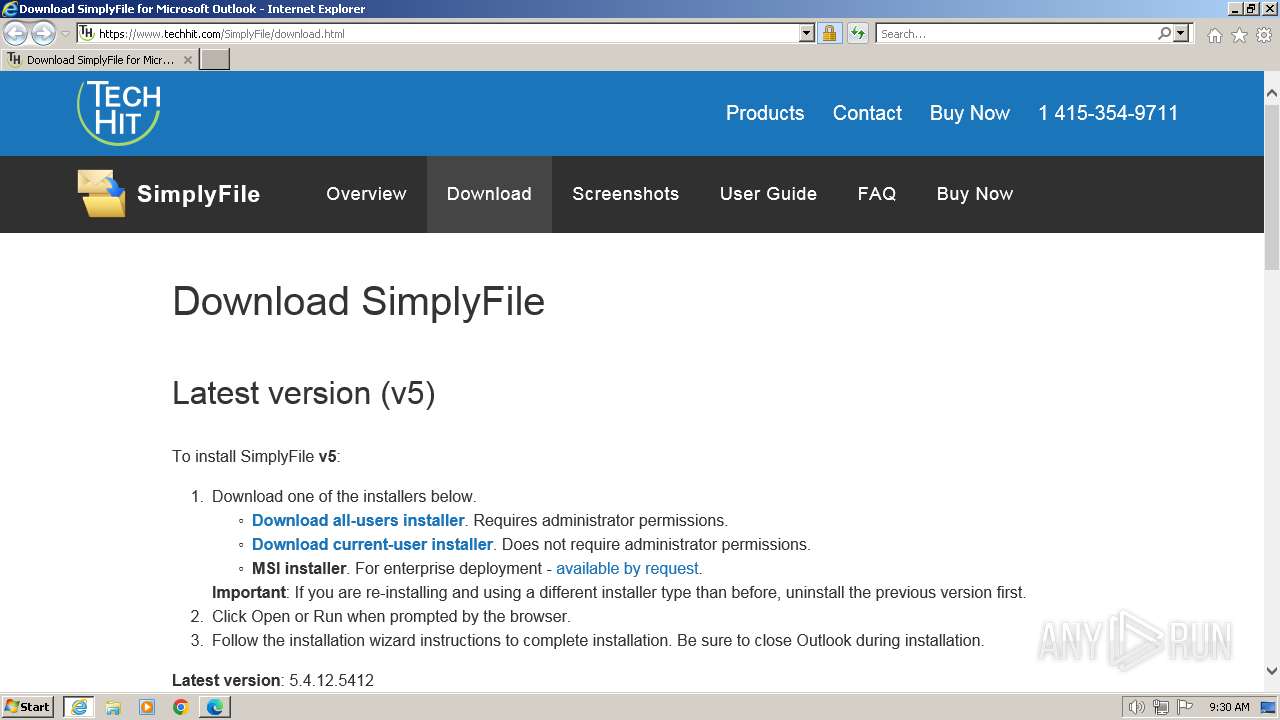Launch media player from the taskbar
This screenshot has height=720, width=1280.
(x=147, y=707)
